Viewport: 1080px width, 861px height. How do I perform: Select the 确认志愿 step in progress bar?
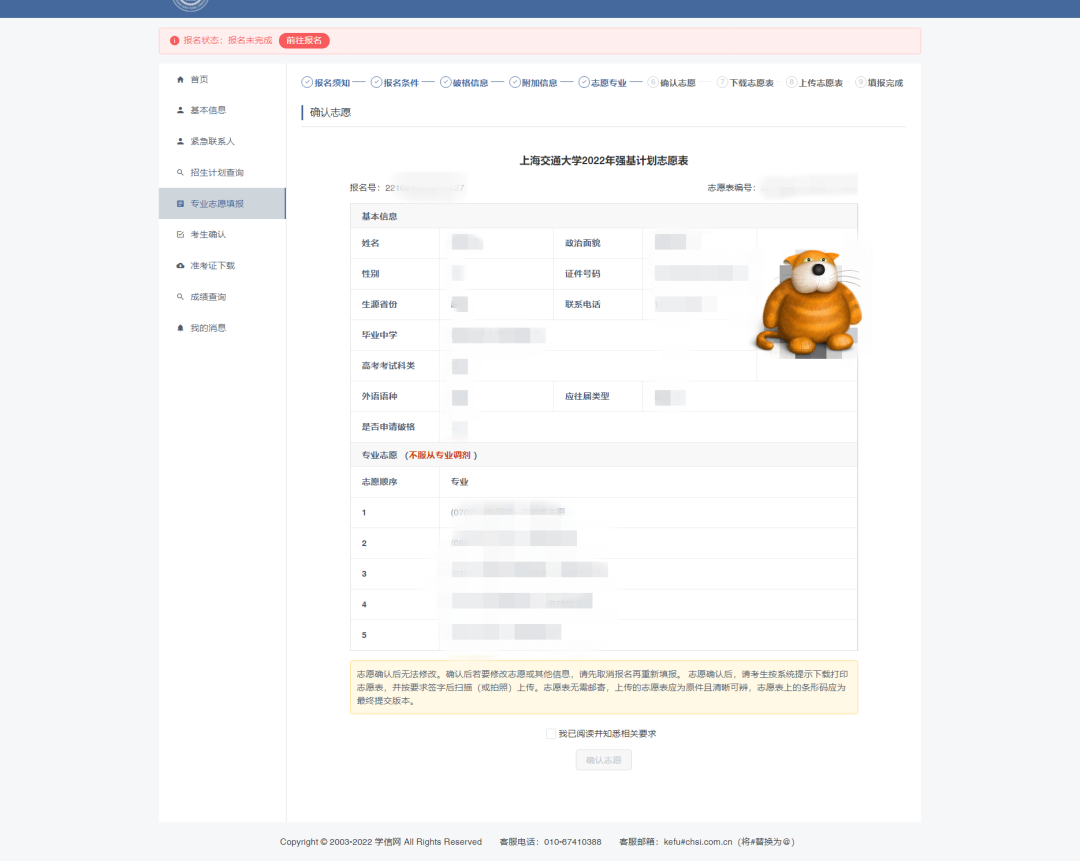[677, 82]
